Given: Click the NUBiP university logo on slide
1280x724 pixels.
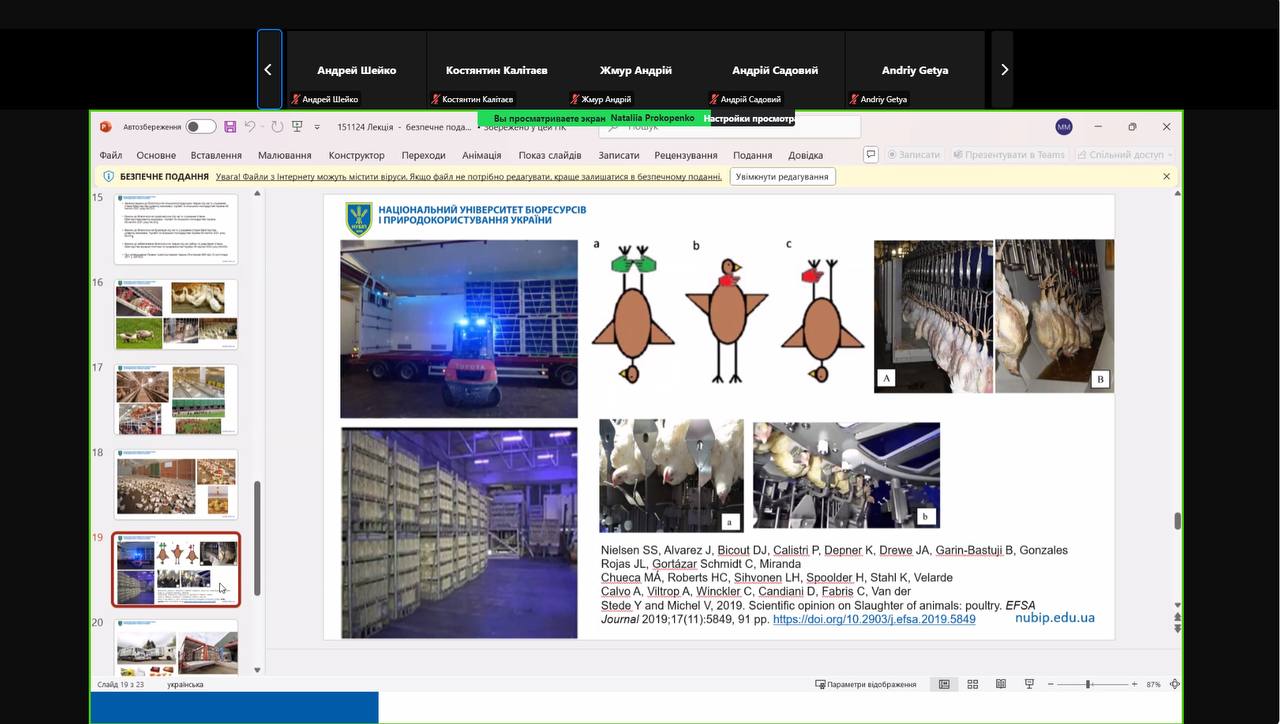Looking at the screenshot, I should coord(358,218).
